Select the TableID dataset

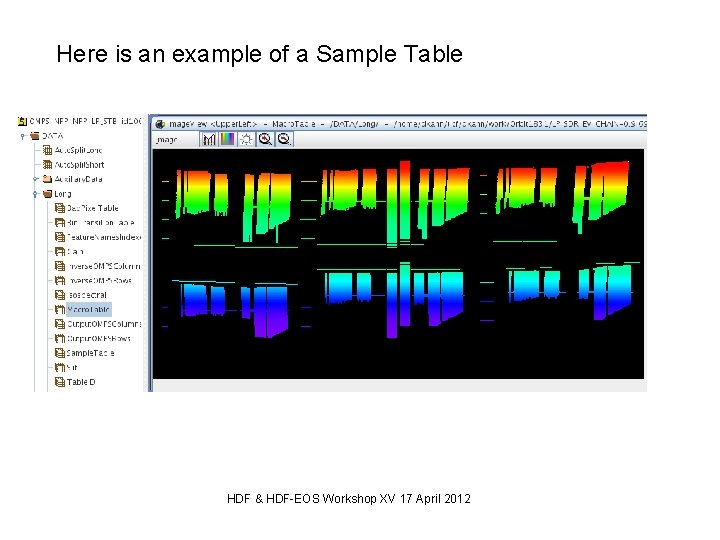pyautogui.click(x=81, y=382)
